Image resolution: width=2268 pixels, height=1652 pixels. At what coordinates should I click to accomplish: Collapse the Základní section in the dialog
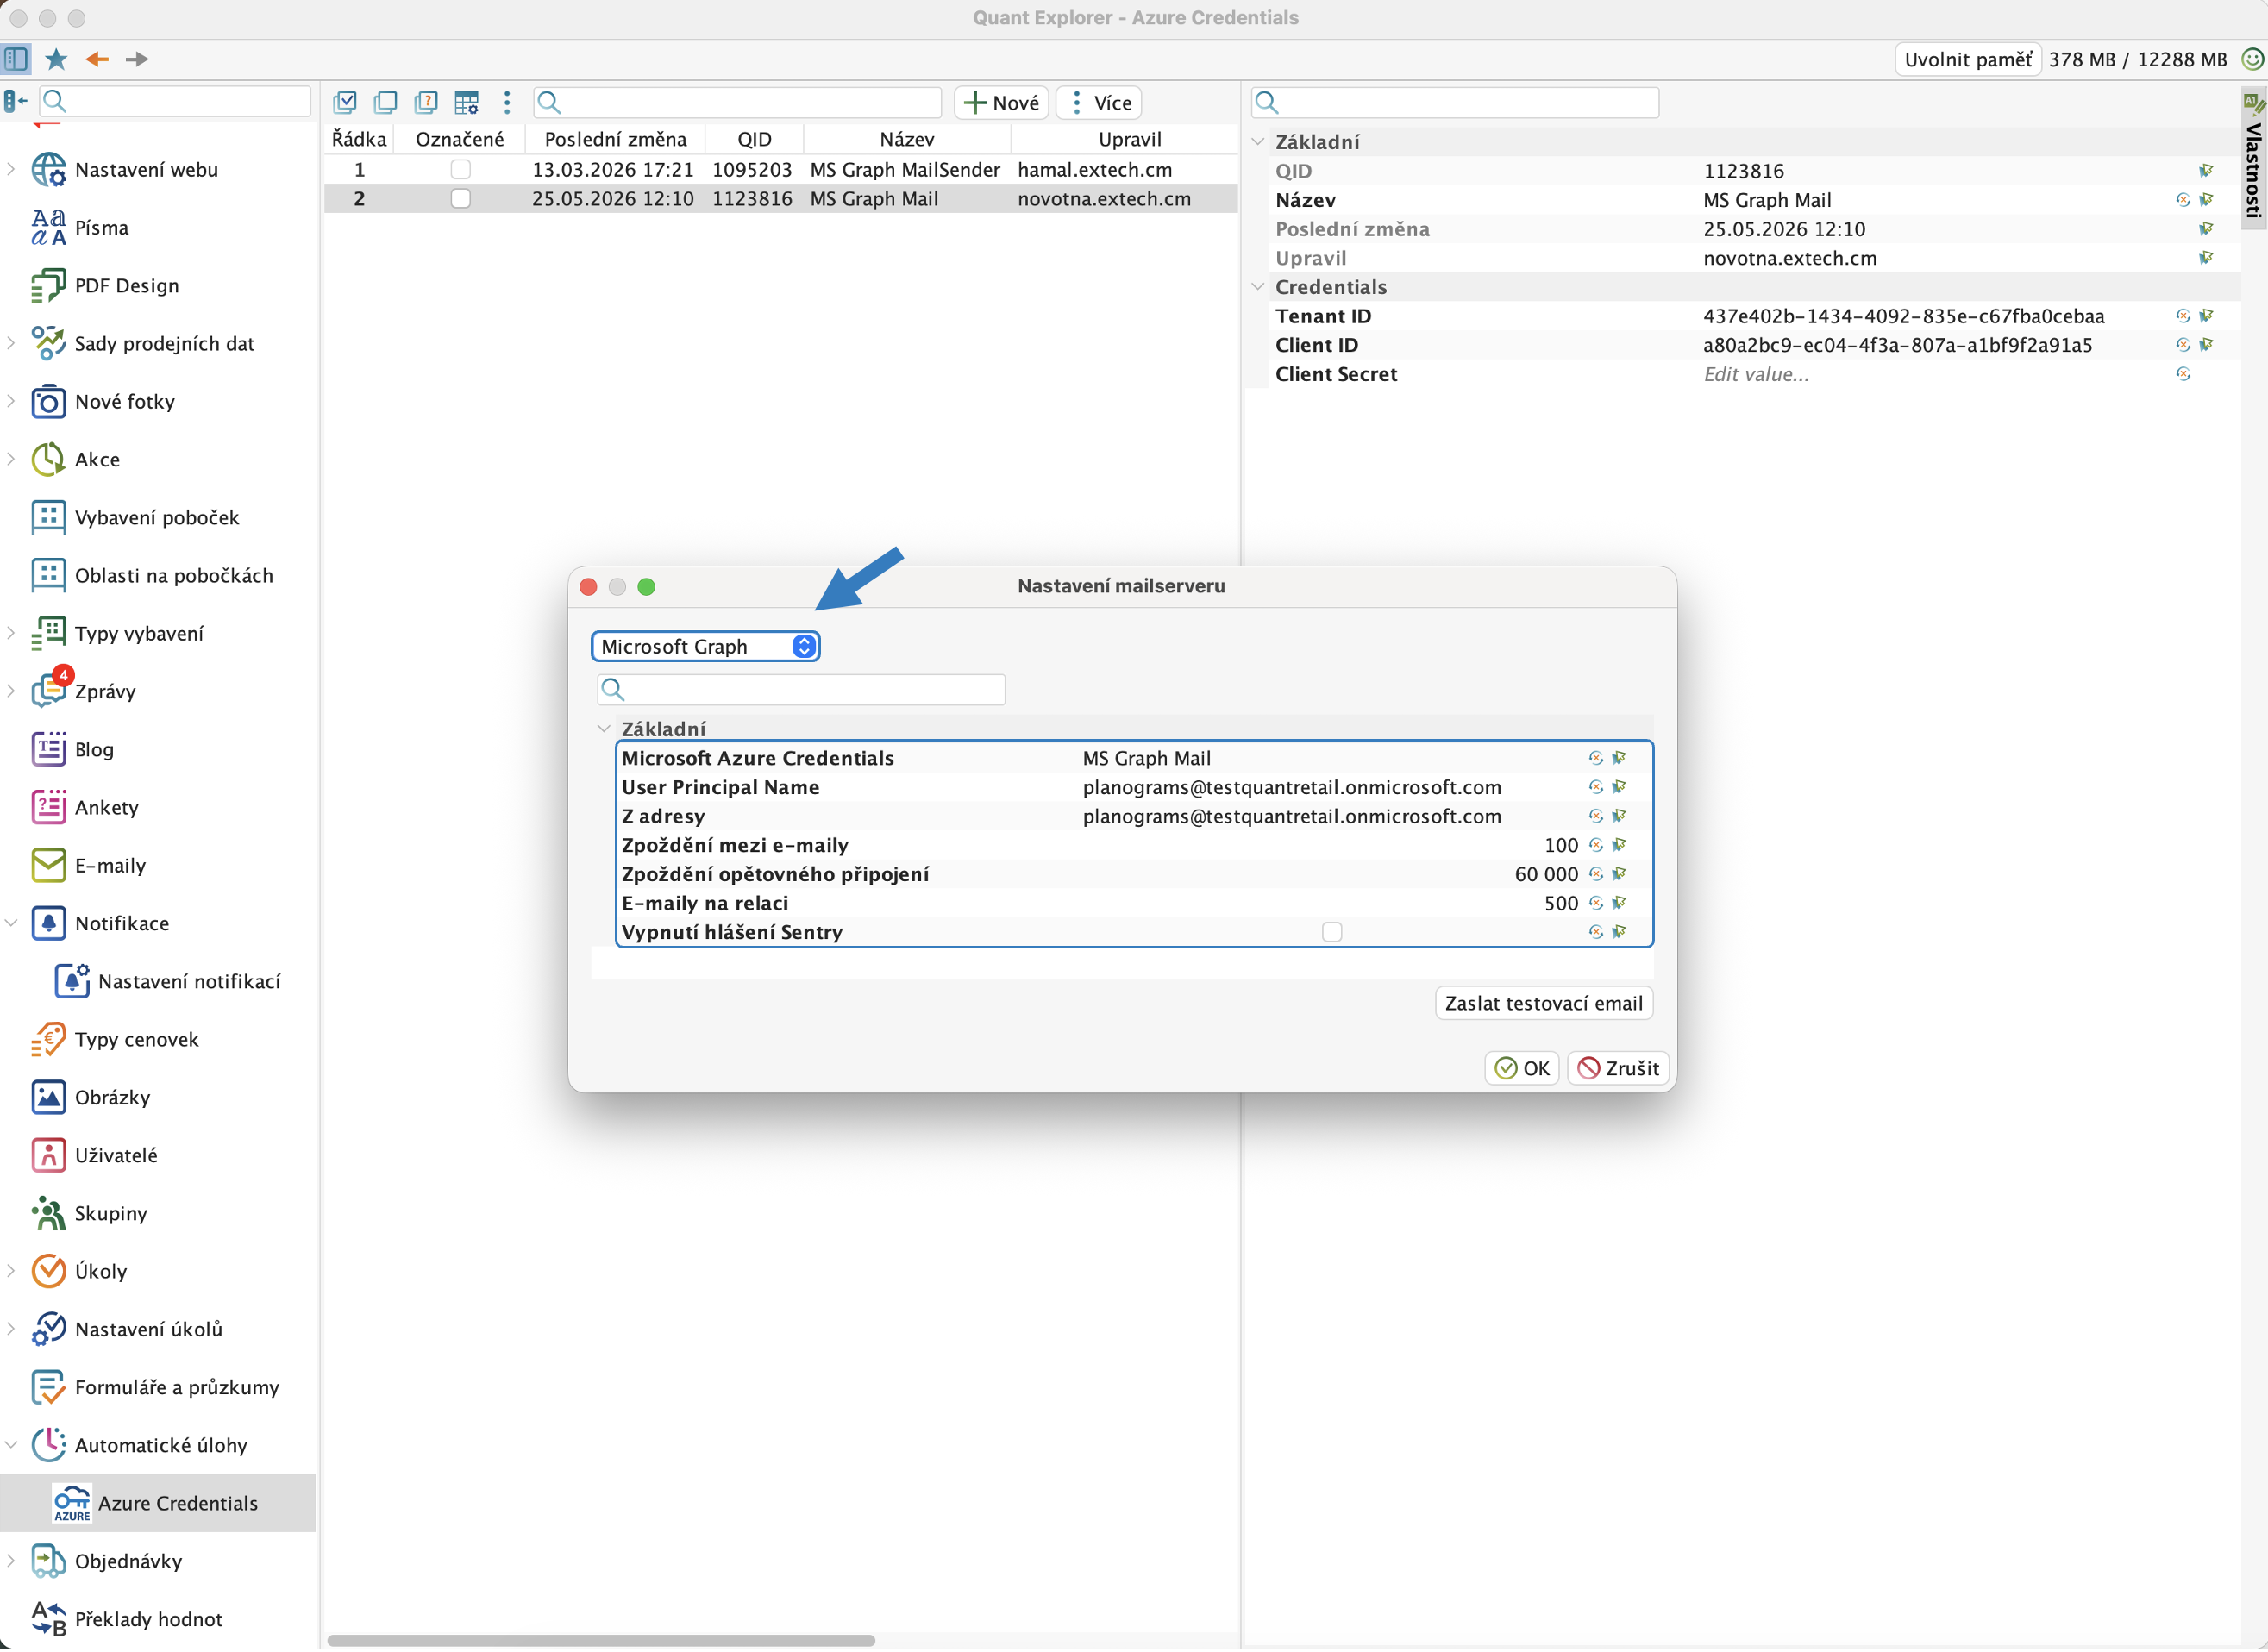coord(603,729)
